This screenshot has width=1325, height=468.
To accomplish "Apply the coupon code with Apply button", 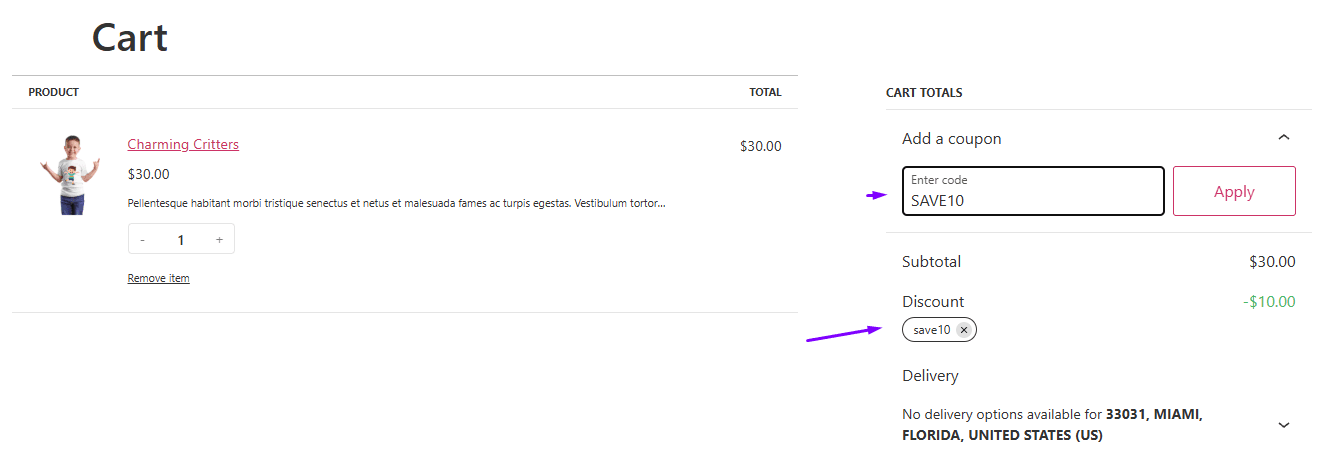I will (1234, 191).
